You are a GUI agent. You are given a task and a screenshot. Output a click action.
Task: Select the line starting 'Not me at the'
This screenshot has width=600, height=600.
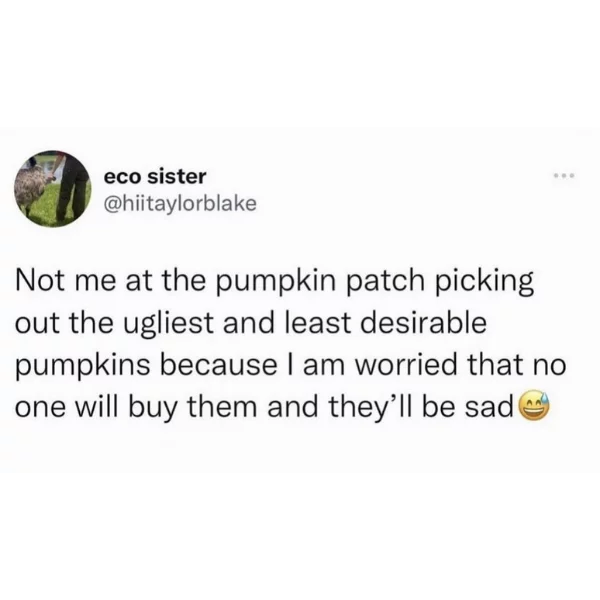point(274,282)
